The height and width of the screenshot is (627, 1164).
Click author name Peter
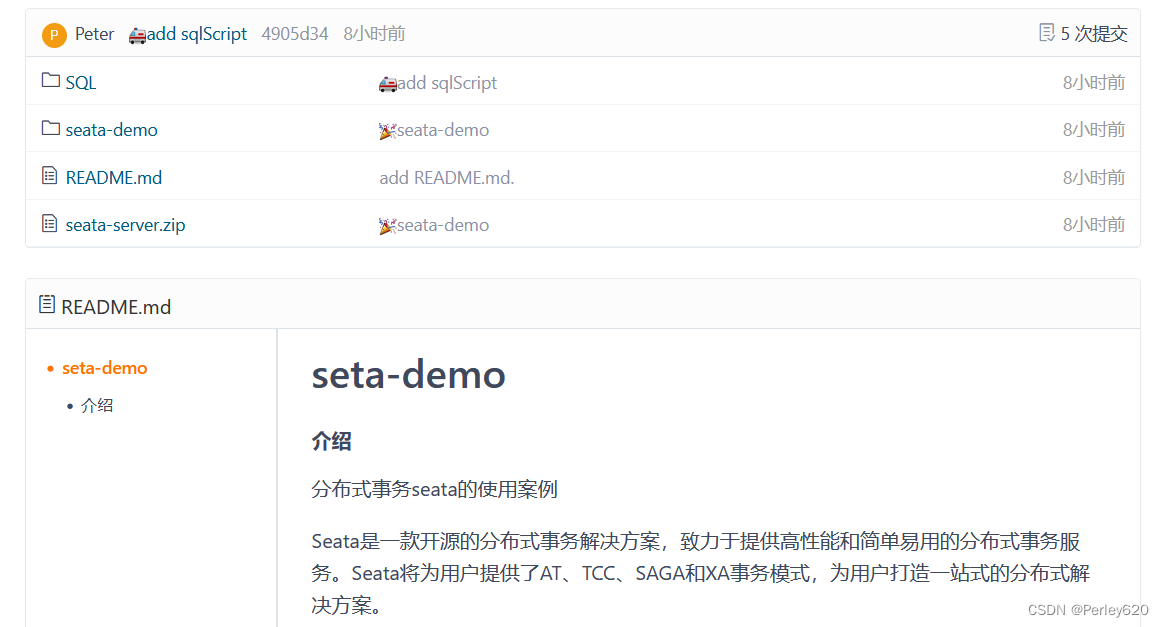pos(93,33)
